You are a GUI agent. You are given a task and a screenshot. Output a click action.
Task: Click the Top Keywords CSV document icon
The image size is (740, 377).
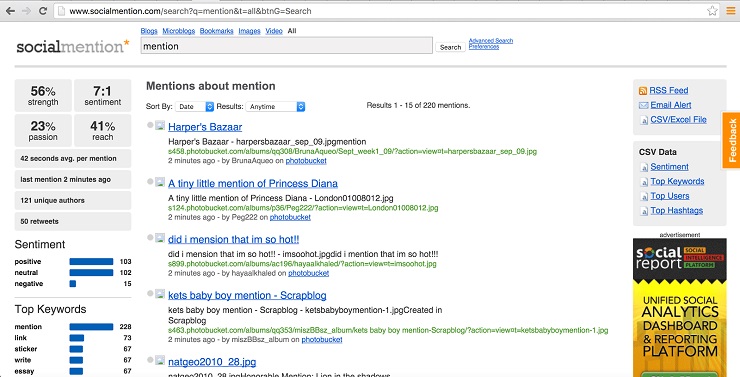point(644,182)
